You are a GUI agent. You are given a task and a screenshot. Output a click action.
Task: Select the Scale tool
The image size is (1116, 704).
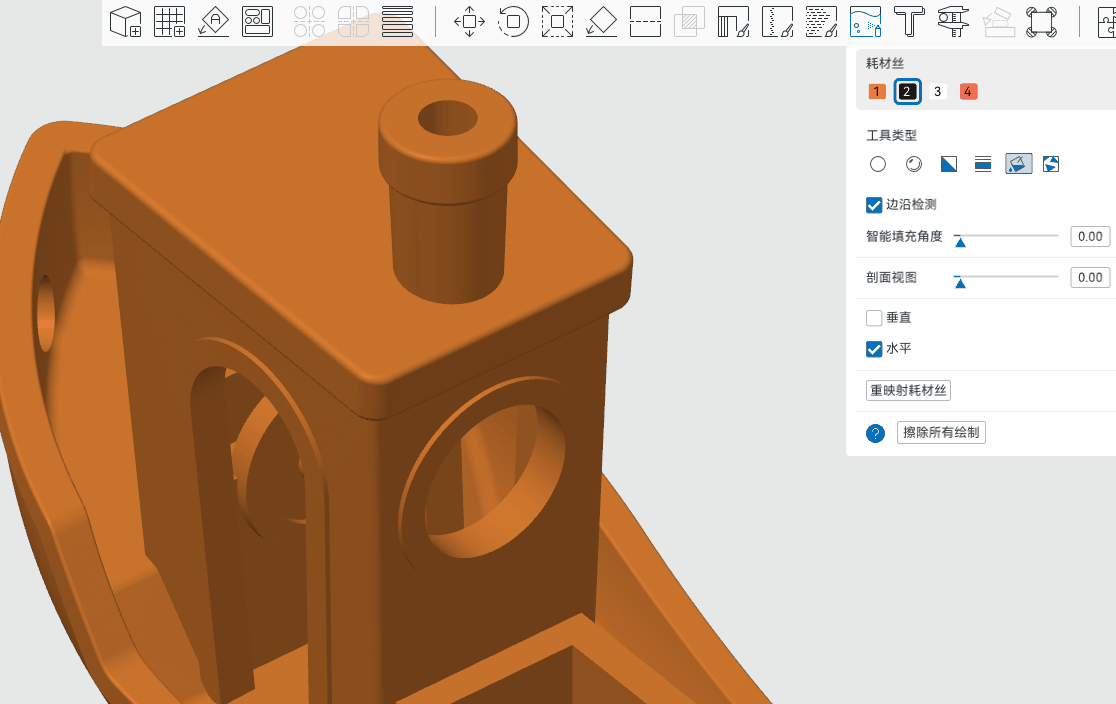click(x=557, y=21)
